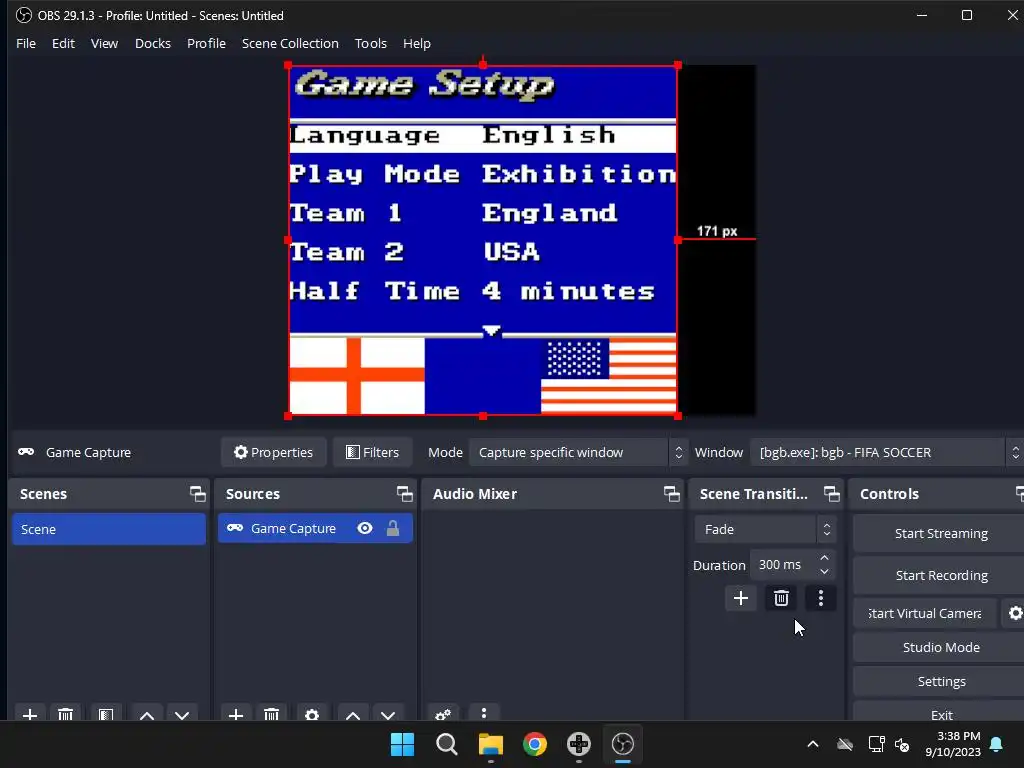Click the OBS Studio taskbar icon
1024x768 pixels.
pos(622,744)
